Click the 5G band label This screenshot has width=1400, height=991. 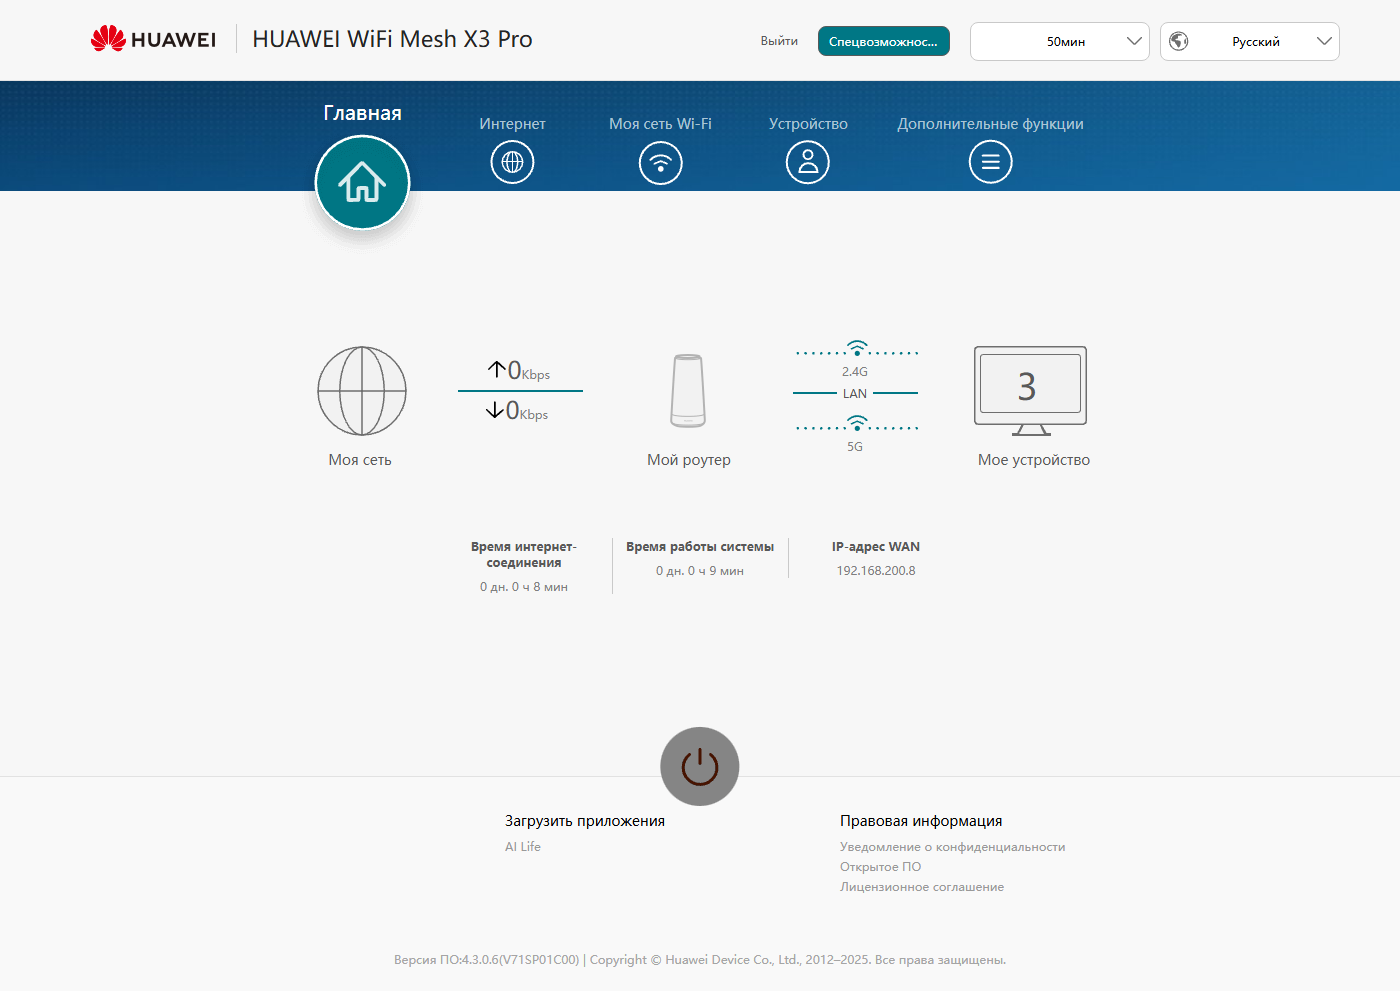click(x=855, y=447)
